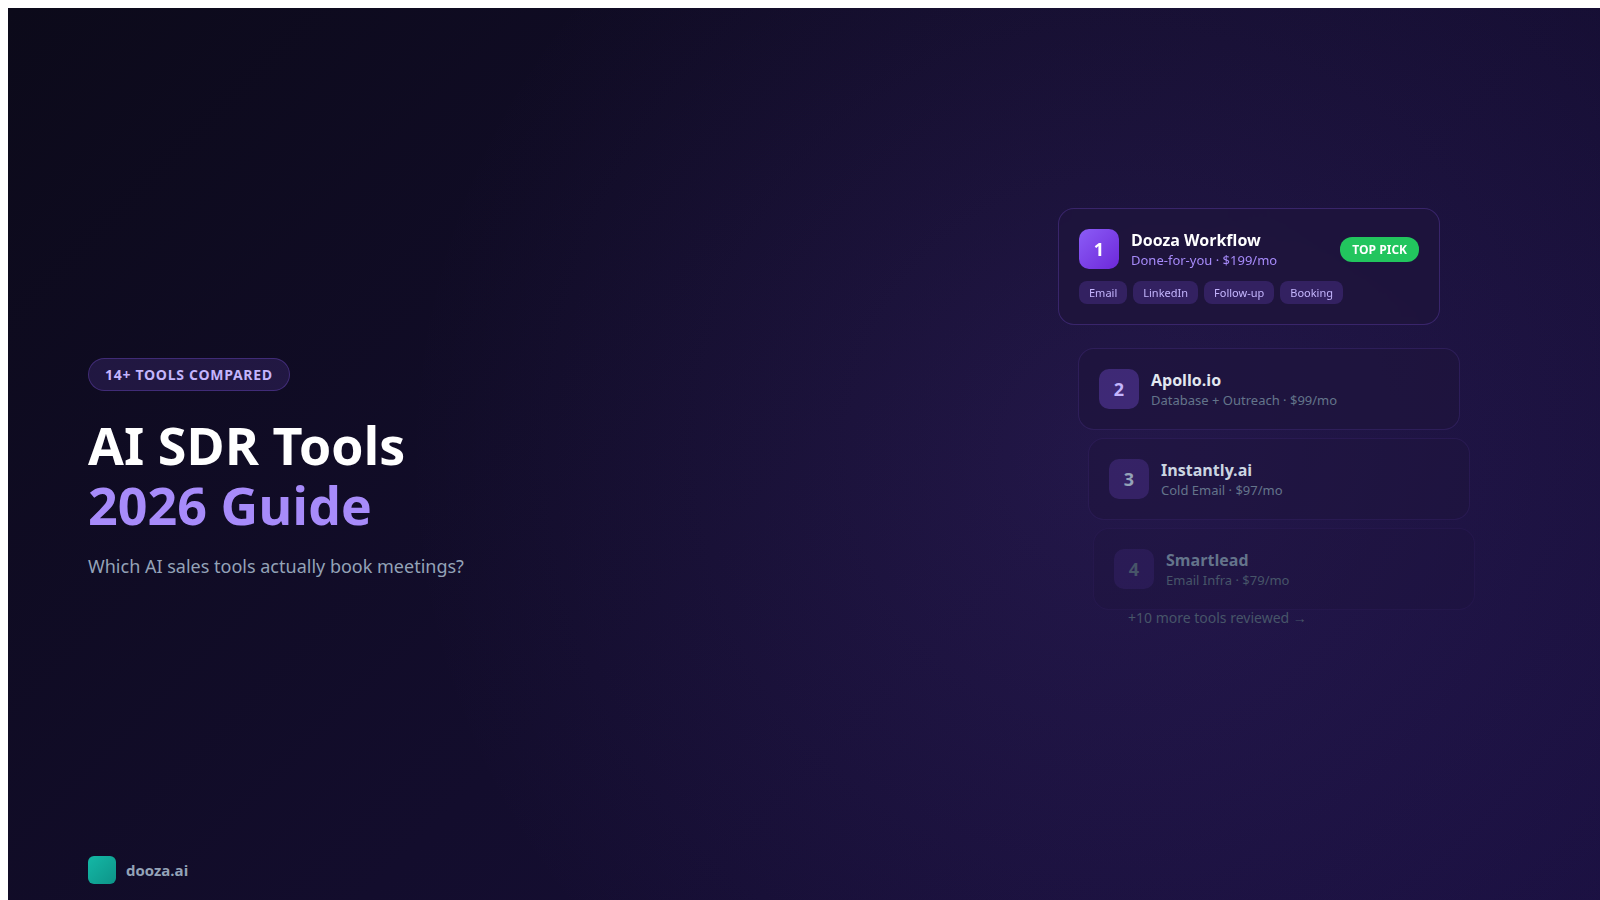Select the LinkedIn tag chip
This screenshot has width=1600, height=900.
pos(1165,293)
